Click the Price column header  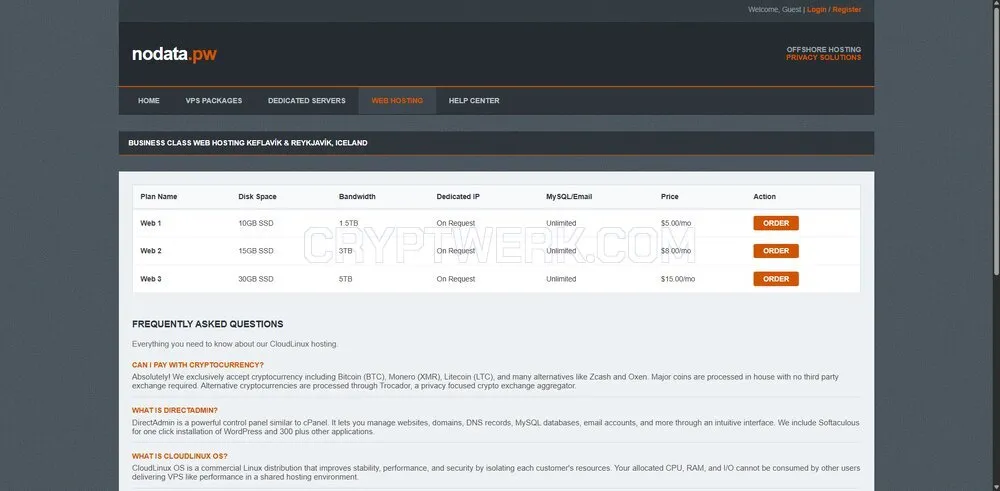[x=670, y=196]
